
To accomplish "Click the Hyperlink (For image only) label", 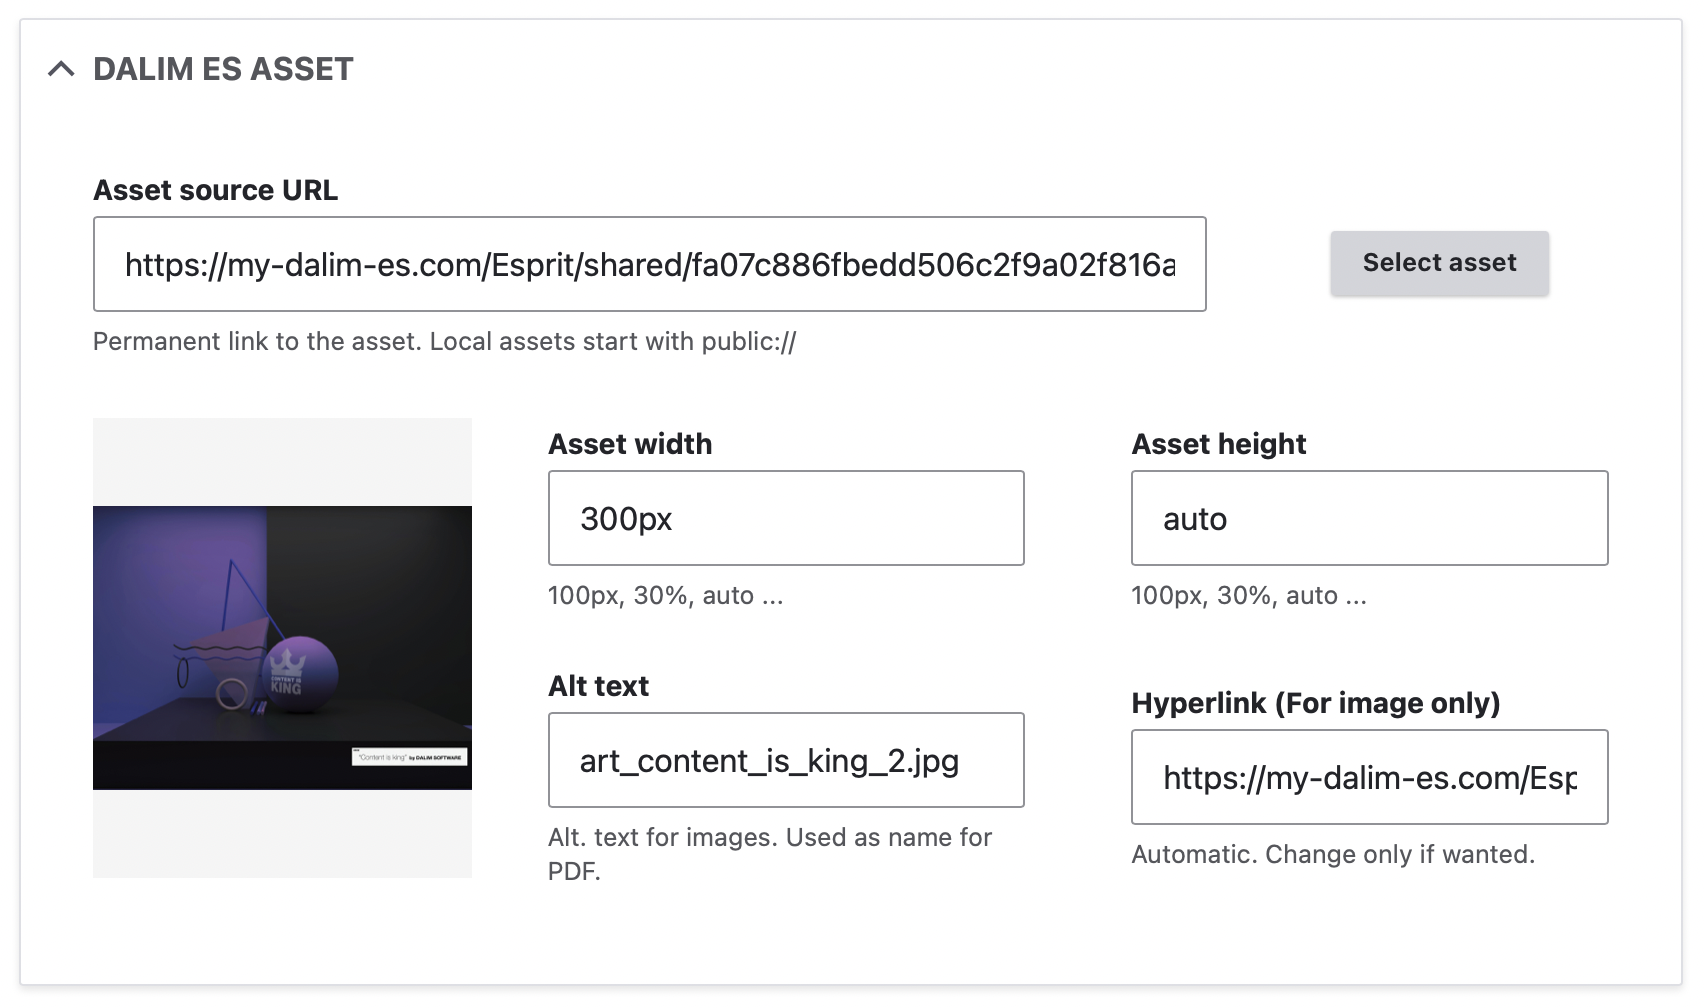I will tap(1315, 703).
